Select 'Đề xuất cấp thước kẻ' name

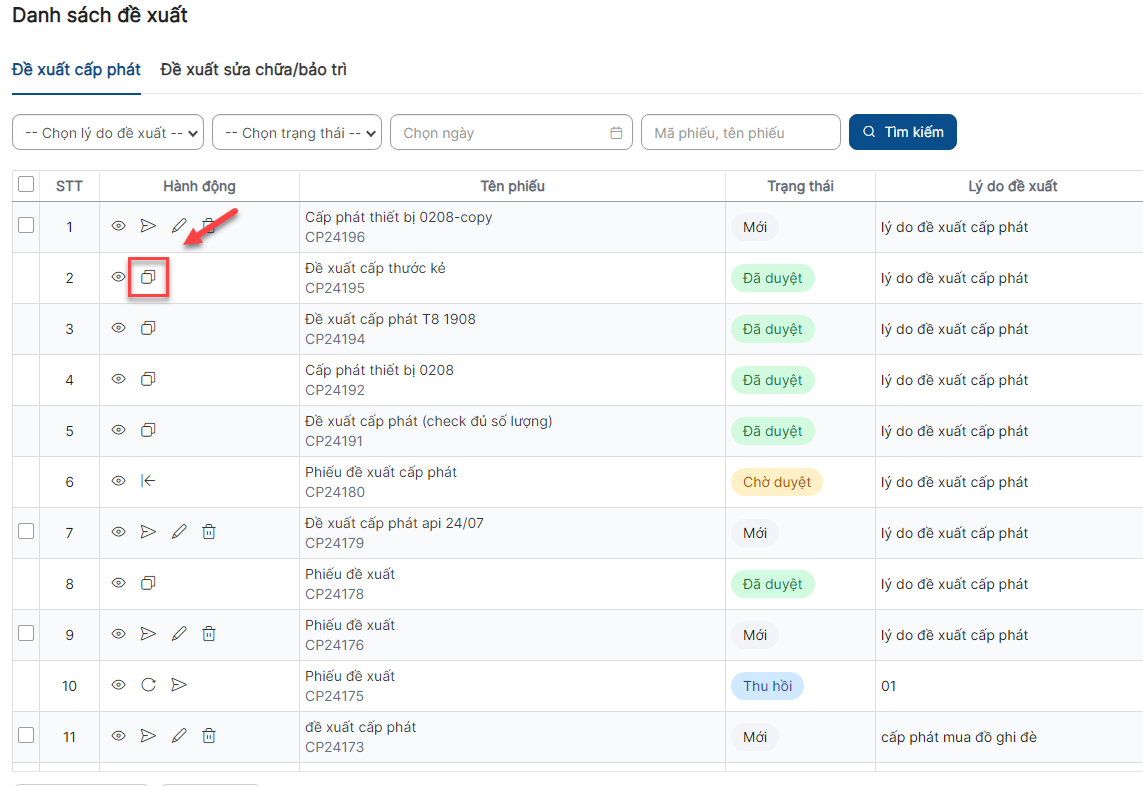[x=375, y=268]
